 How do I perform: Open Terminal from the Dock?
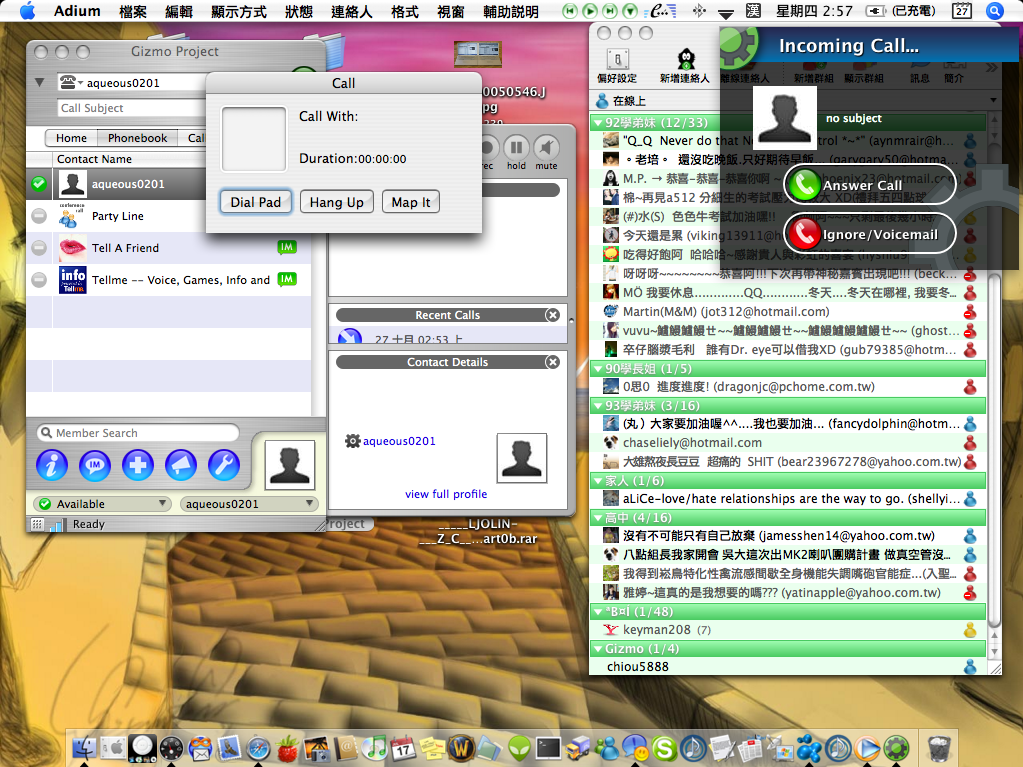pos(548,747)
